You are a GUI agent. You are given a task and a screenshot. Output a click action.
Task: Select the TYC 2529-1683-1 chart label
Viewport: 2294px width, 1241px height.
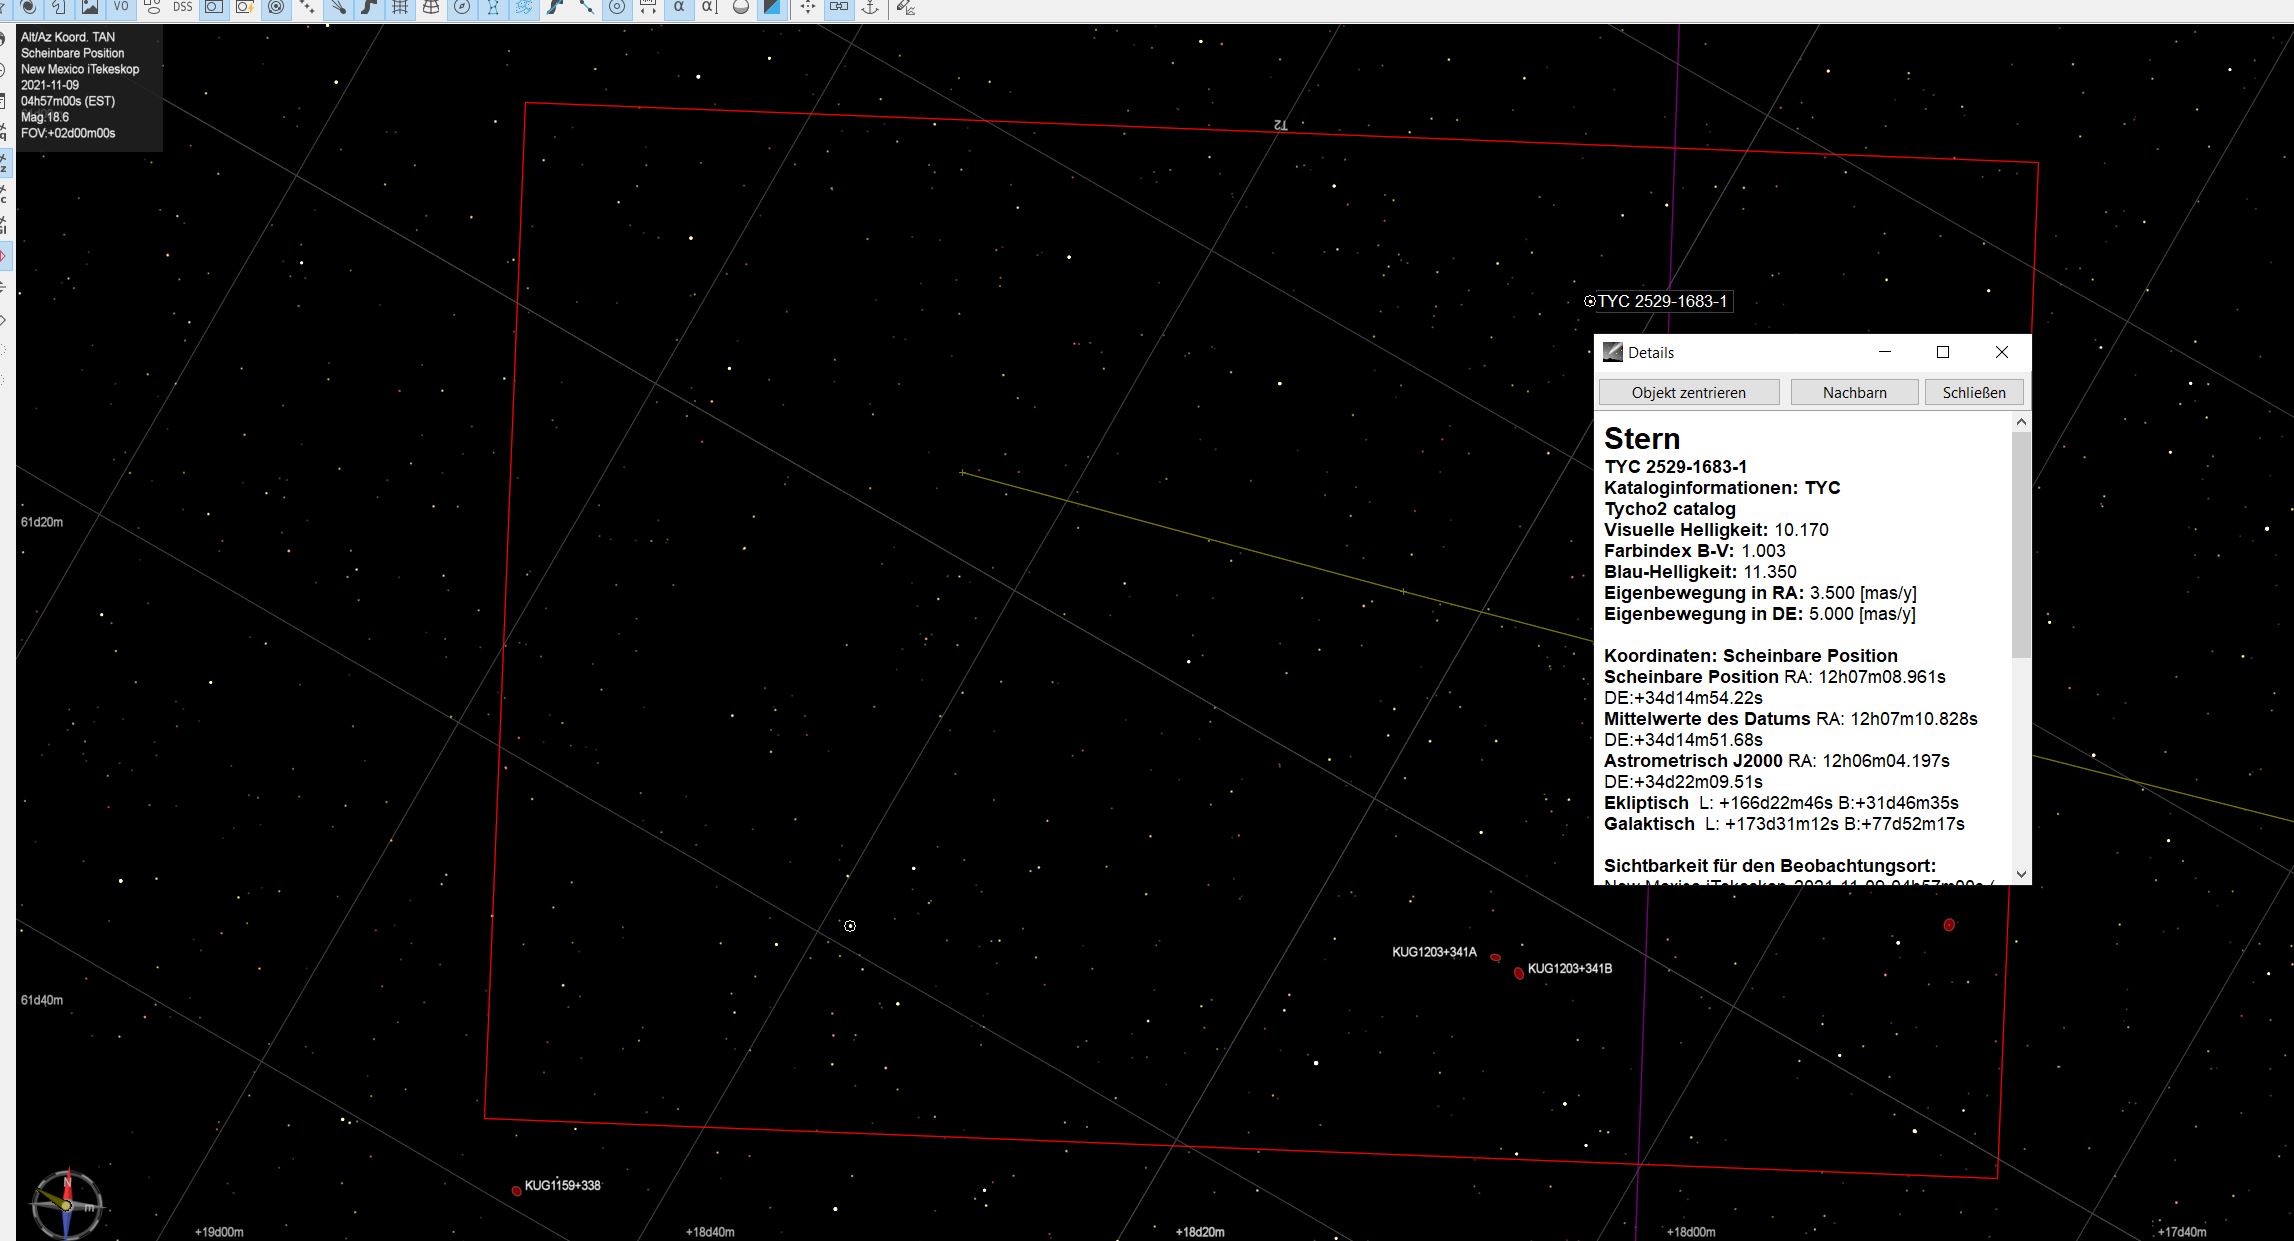[1662, 301]
